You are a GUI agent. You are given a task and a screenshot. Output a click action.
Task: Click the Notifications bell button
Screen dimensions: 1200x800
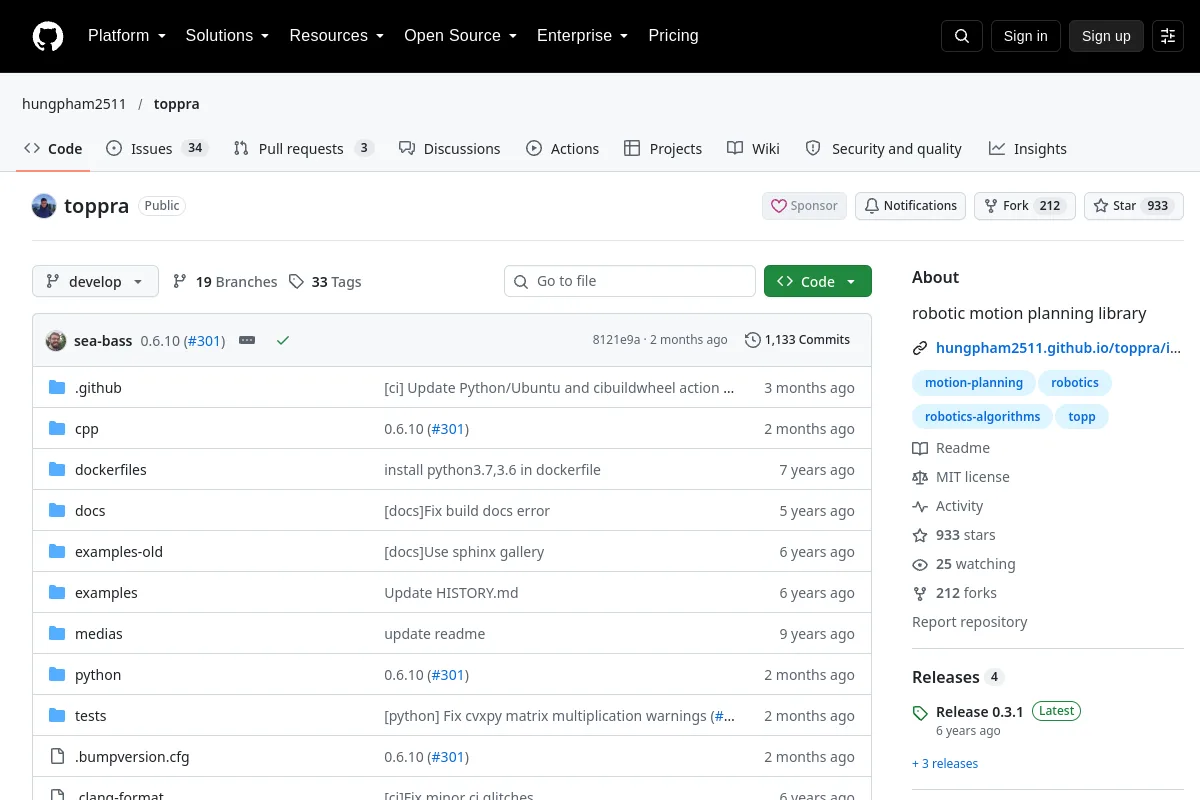click(910, 206)
